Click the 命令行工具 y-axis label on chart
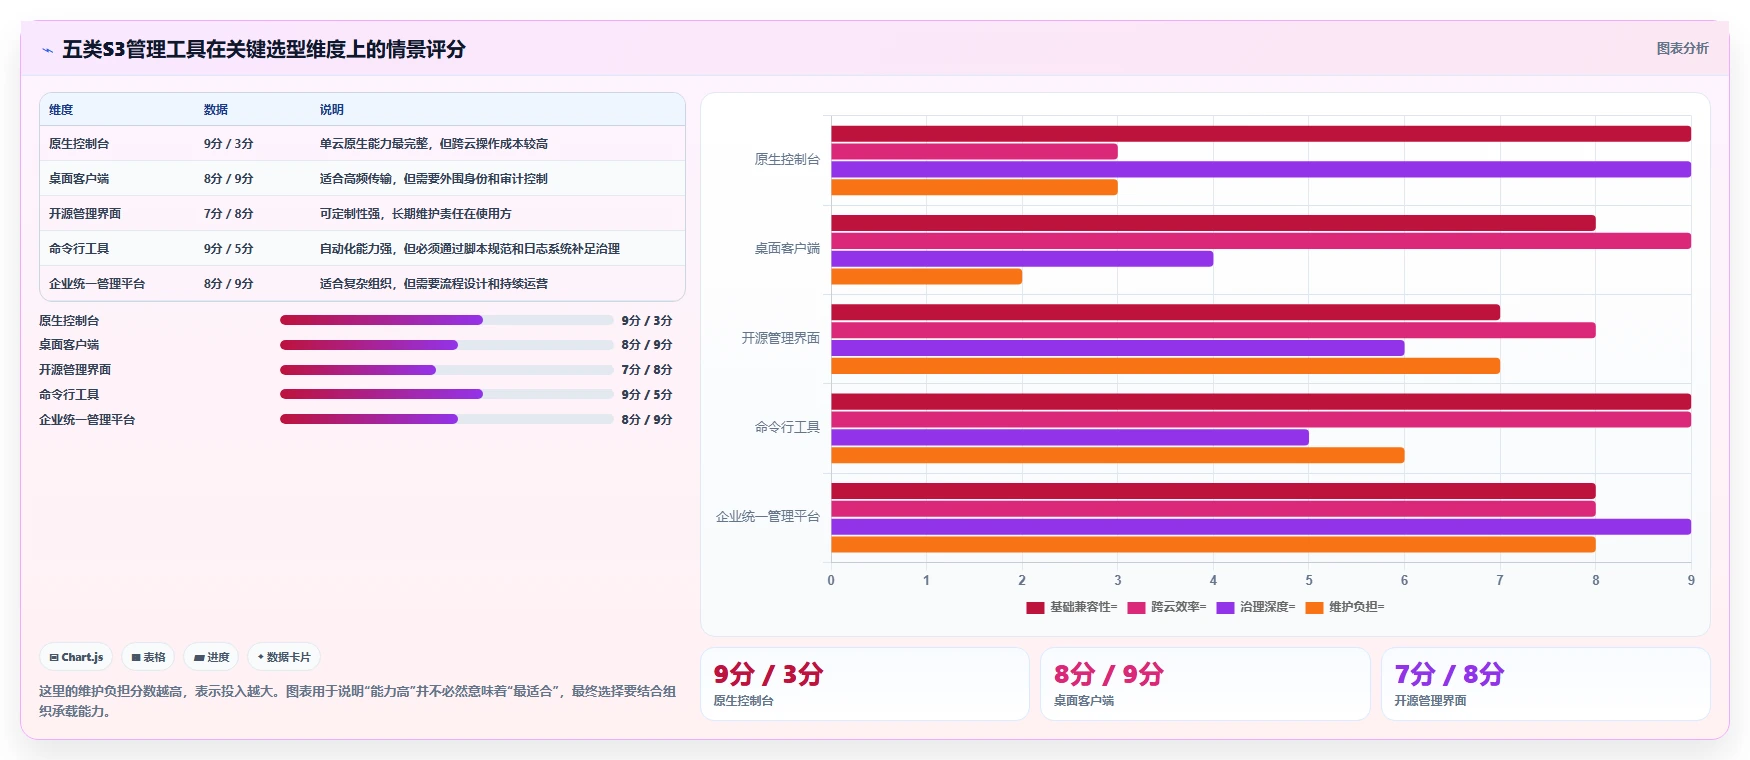 point(787,428)
